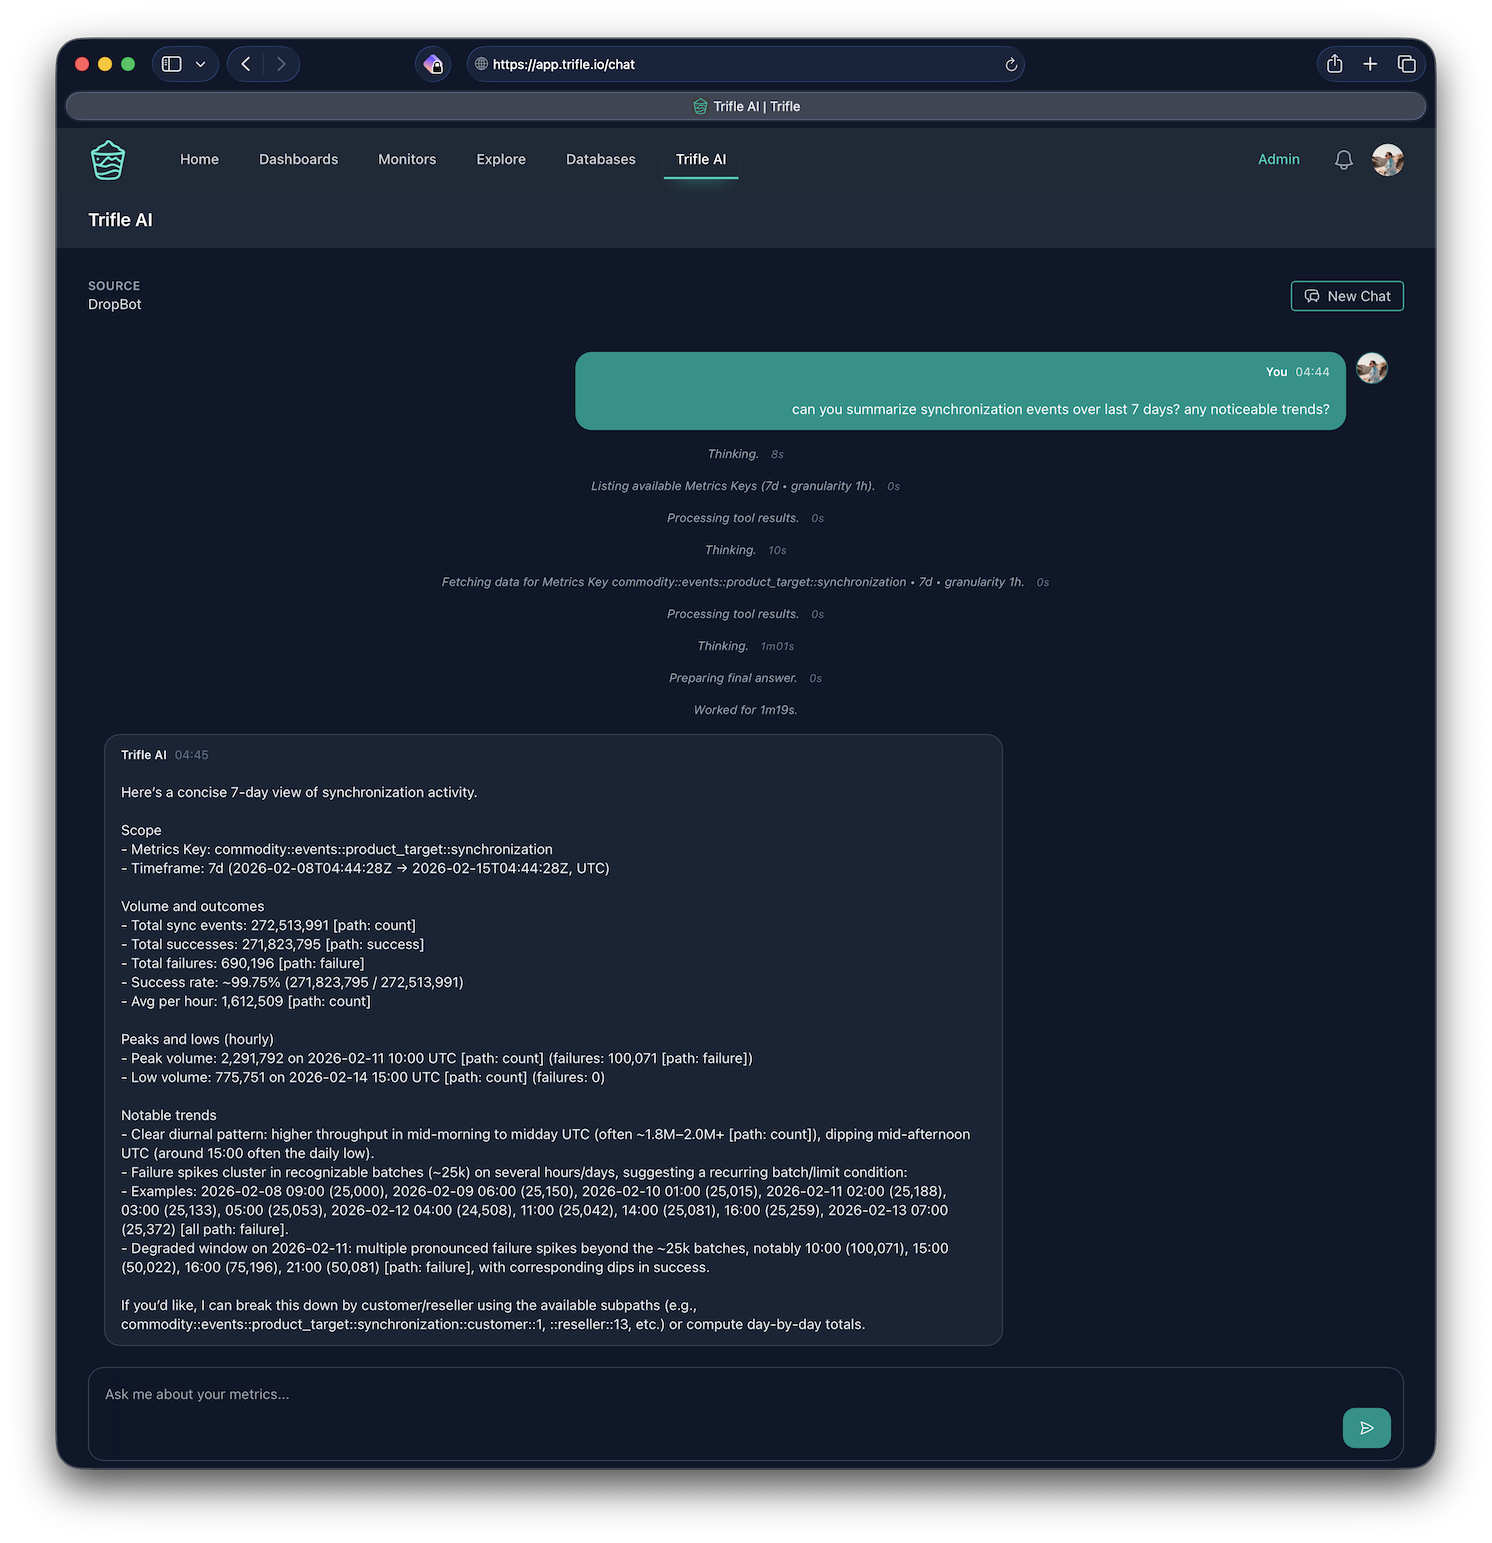
Task: Click the Trifle logo icon
Action: 107,159
